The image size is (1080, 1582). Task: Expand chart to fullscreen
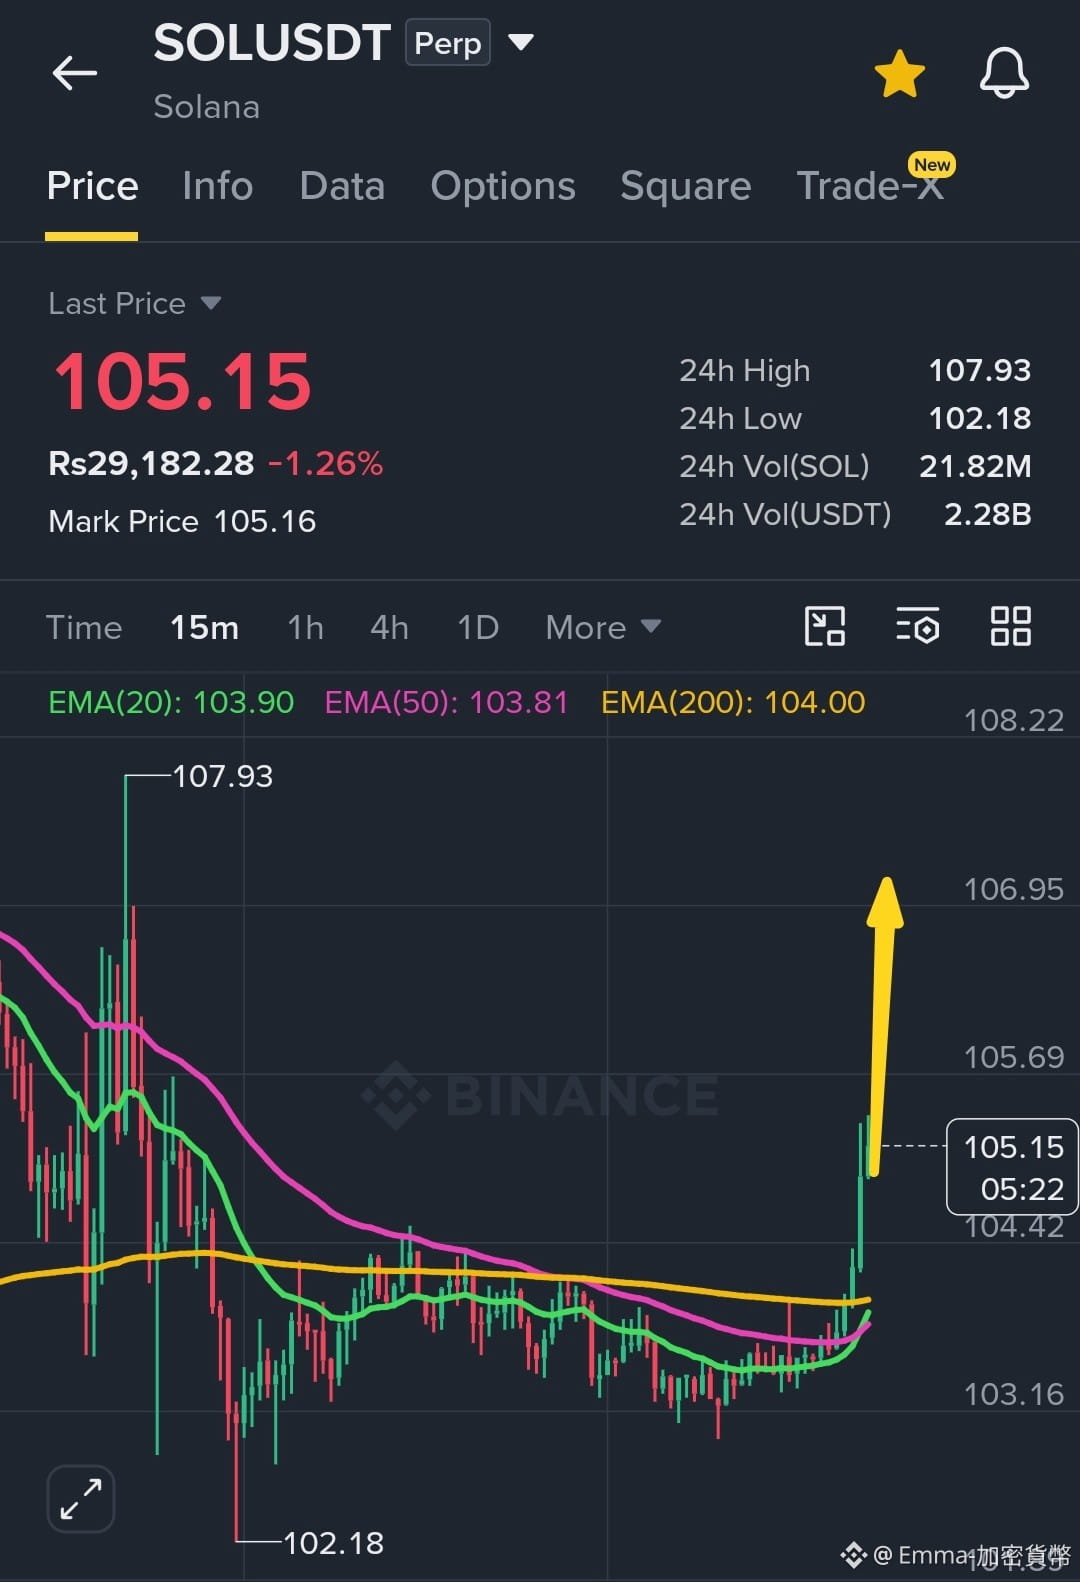[81, 1499]
